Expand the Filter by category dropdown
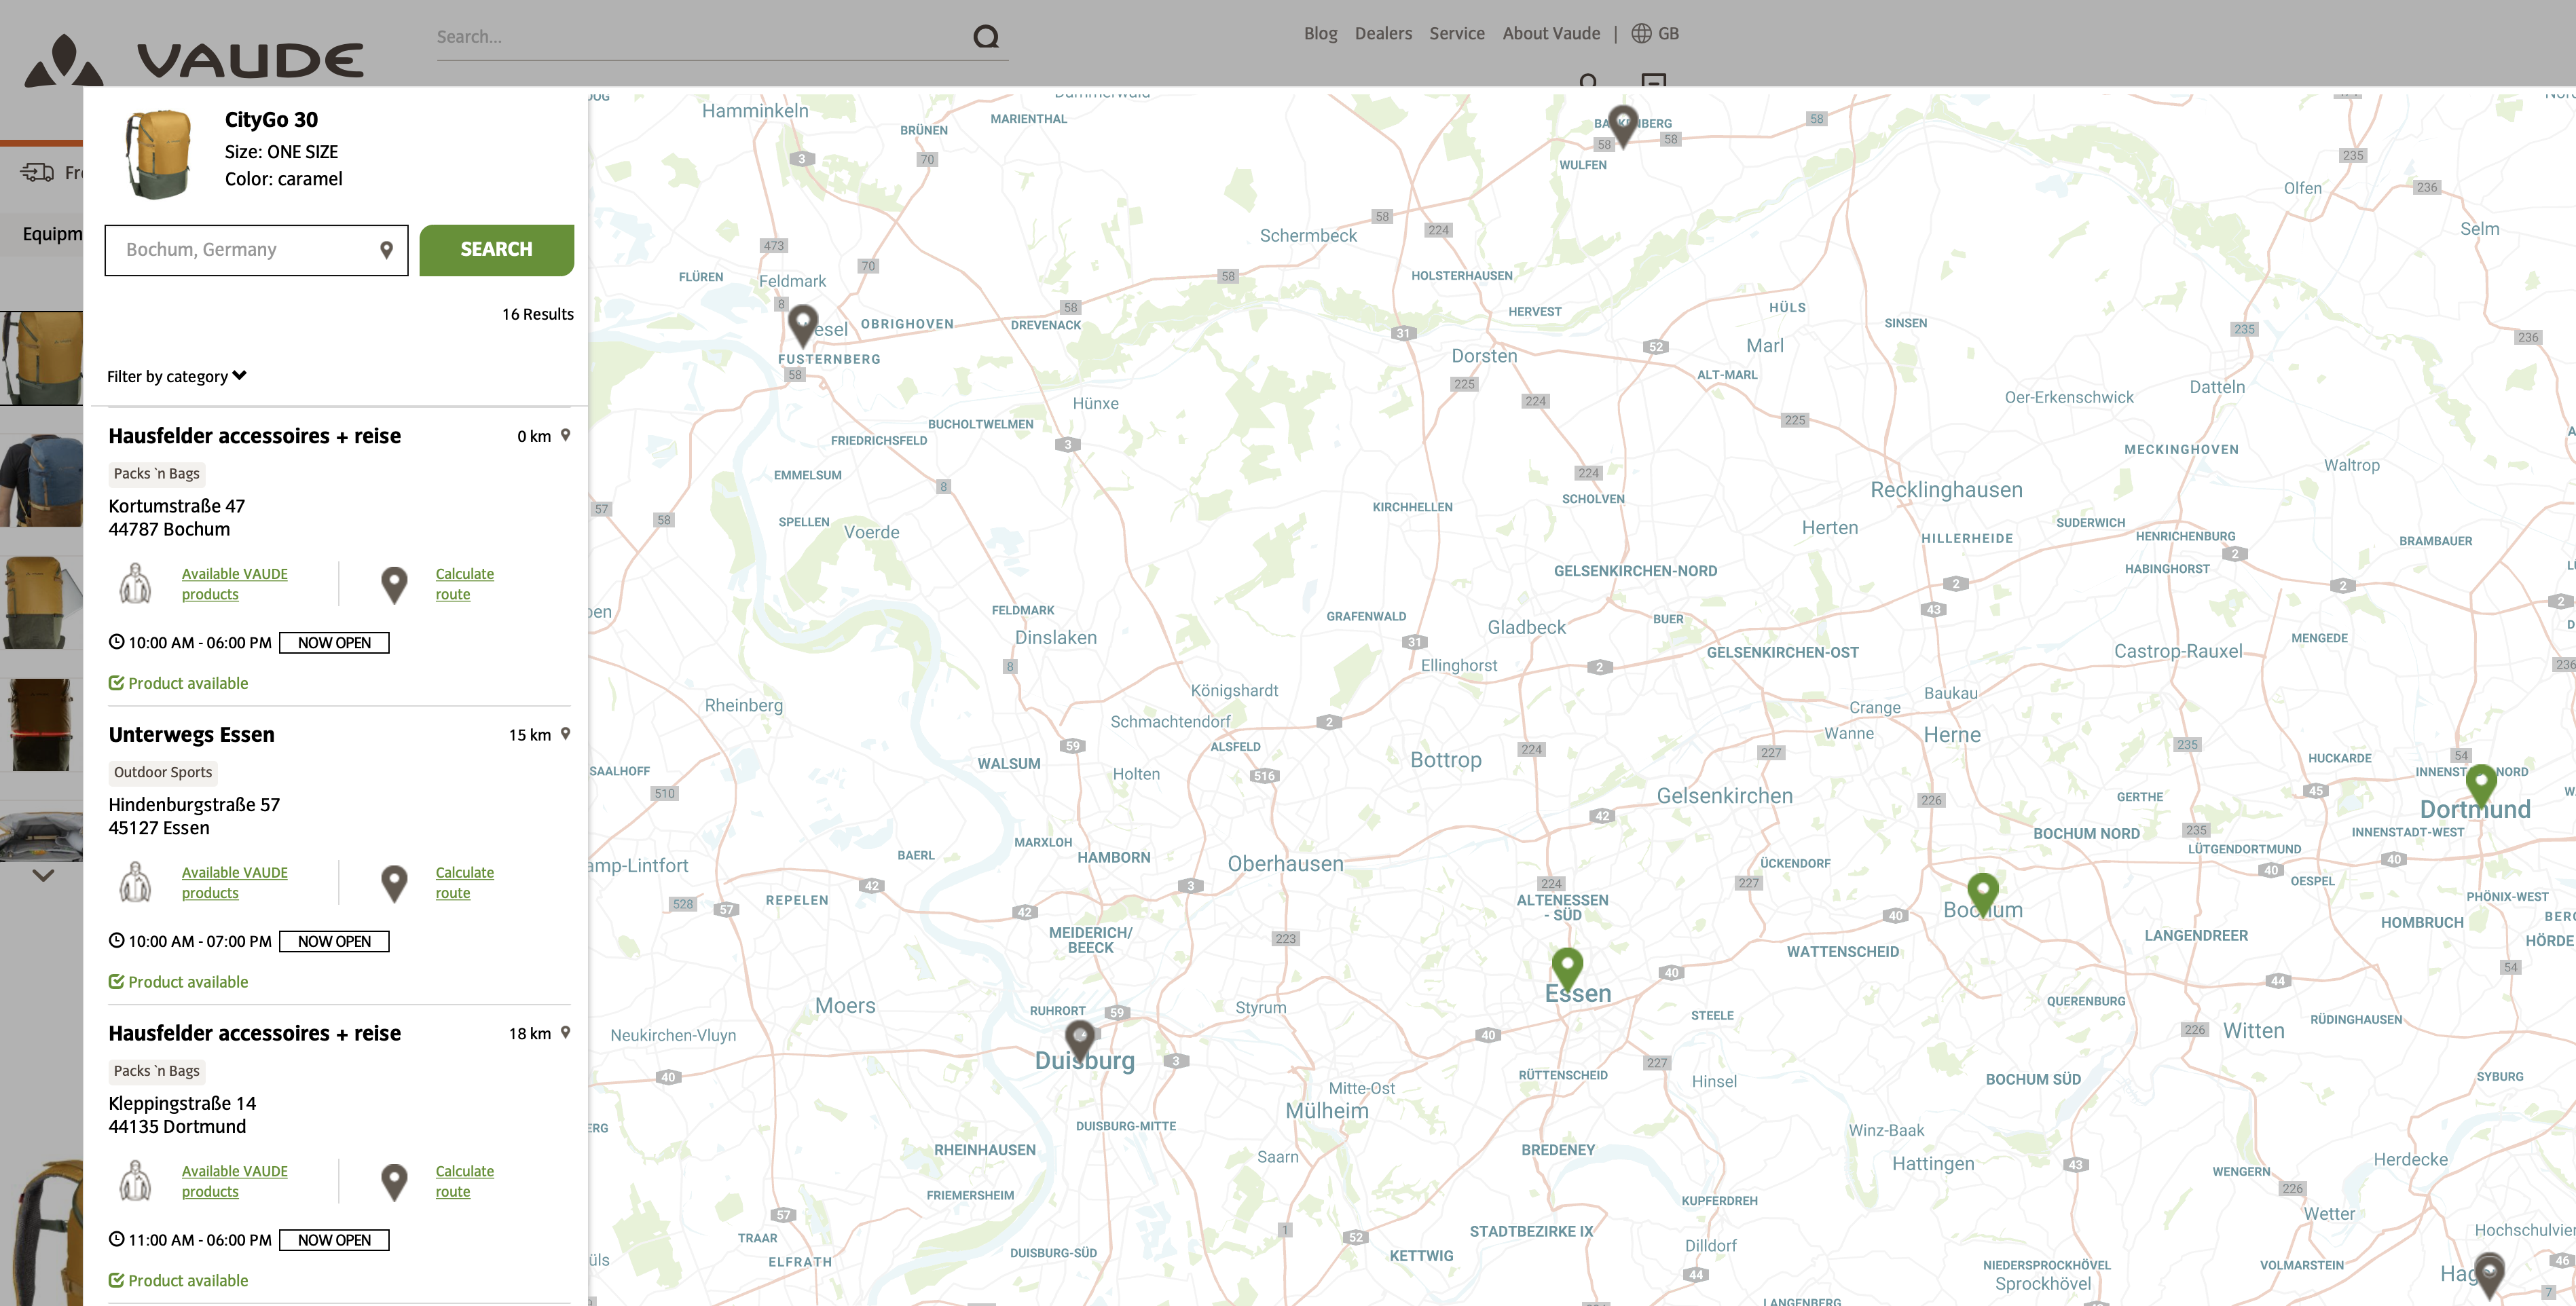This screenshot has height=1306, width=2576. pos(177,376)
